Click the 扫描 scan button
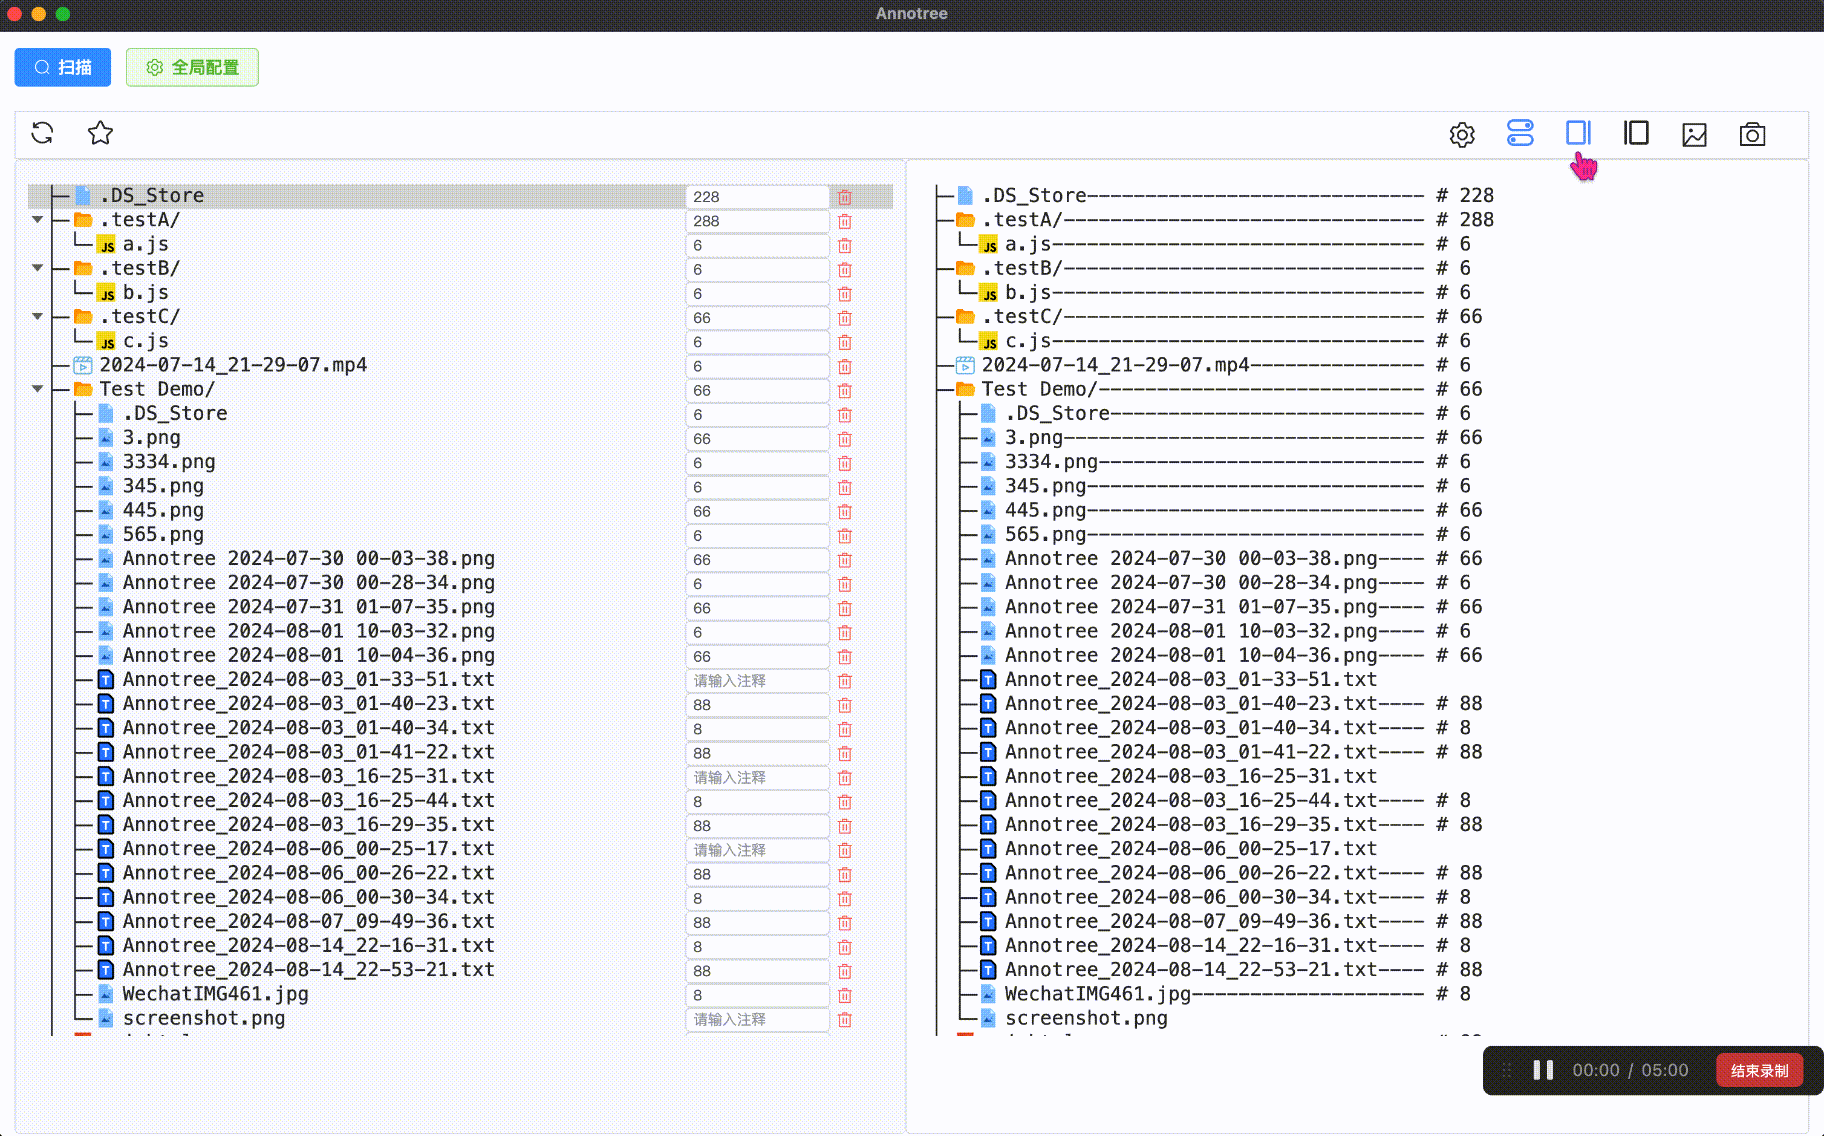 63,67
